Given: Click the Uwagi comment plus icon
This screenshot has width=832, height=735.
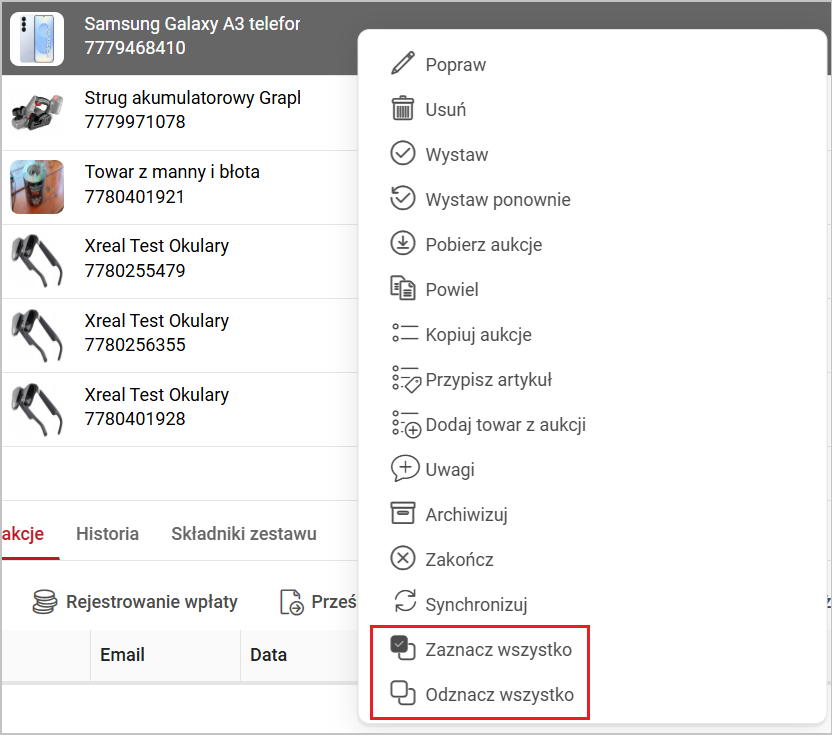Looking at the screenshot, I should [404, 469].
